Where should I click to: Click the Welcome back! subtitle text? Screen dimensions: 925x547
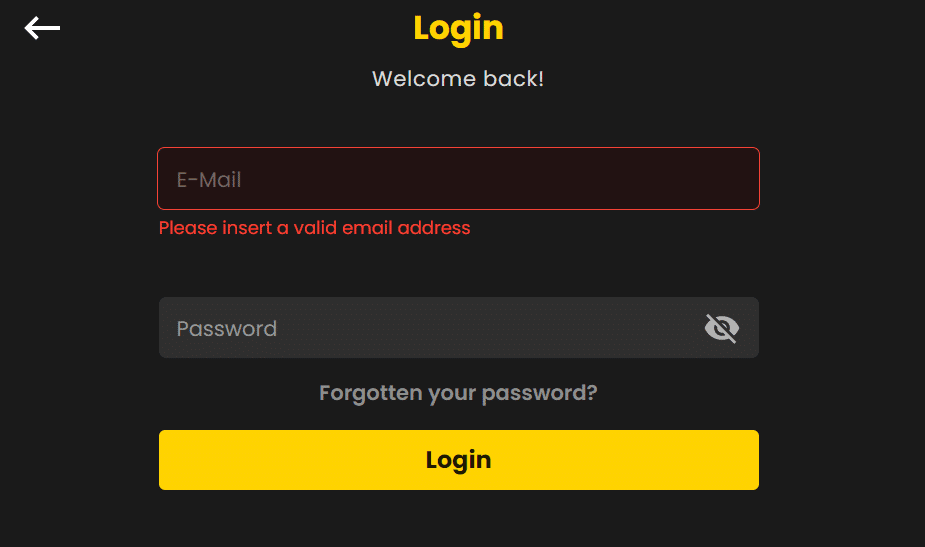pyautogui.click(x=458, y=78)
